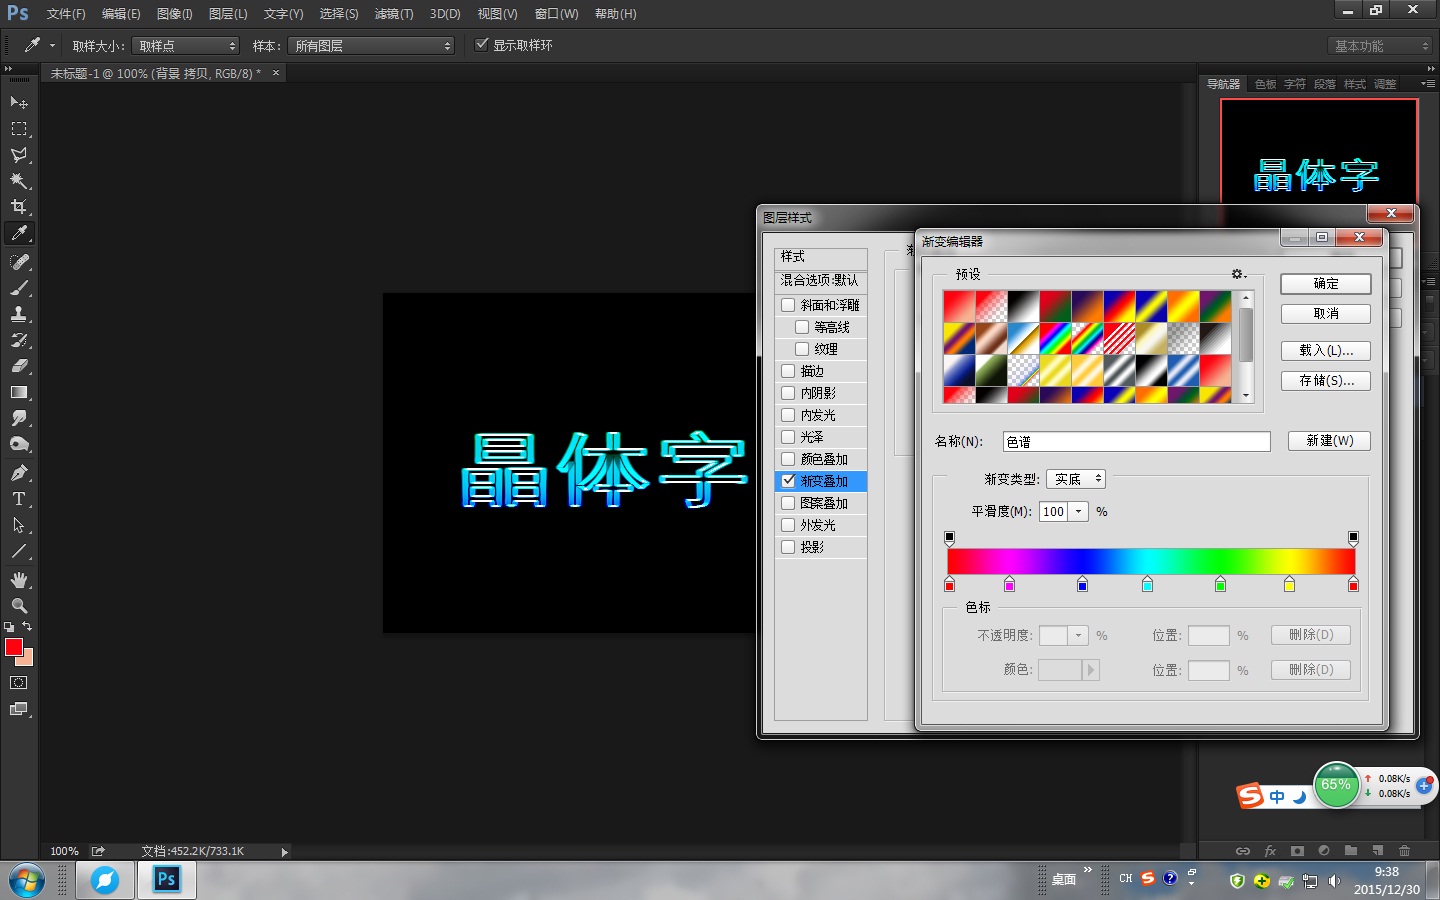Select the Crop tool
The image size is (1440, 900).
click(19, 207)
